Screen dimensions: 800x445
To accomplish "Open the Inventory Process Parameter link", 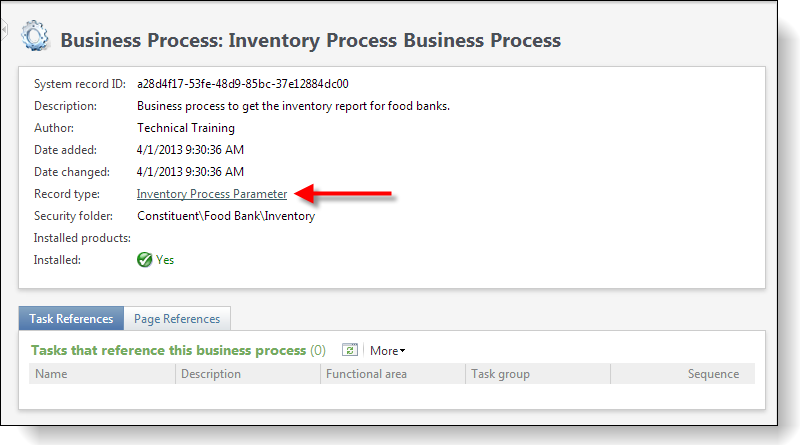I will click(x=212, y=194).
